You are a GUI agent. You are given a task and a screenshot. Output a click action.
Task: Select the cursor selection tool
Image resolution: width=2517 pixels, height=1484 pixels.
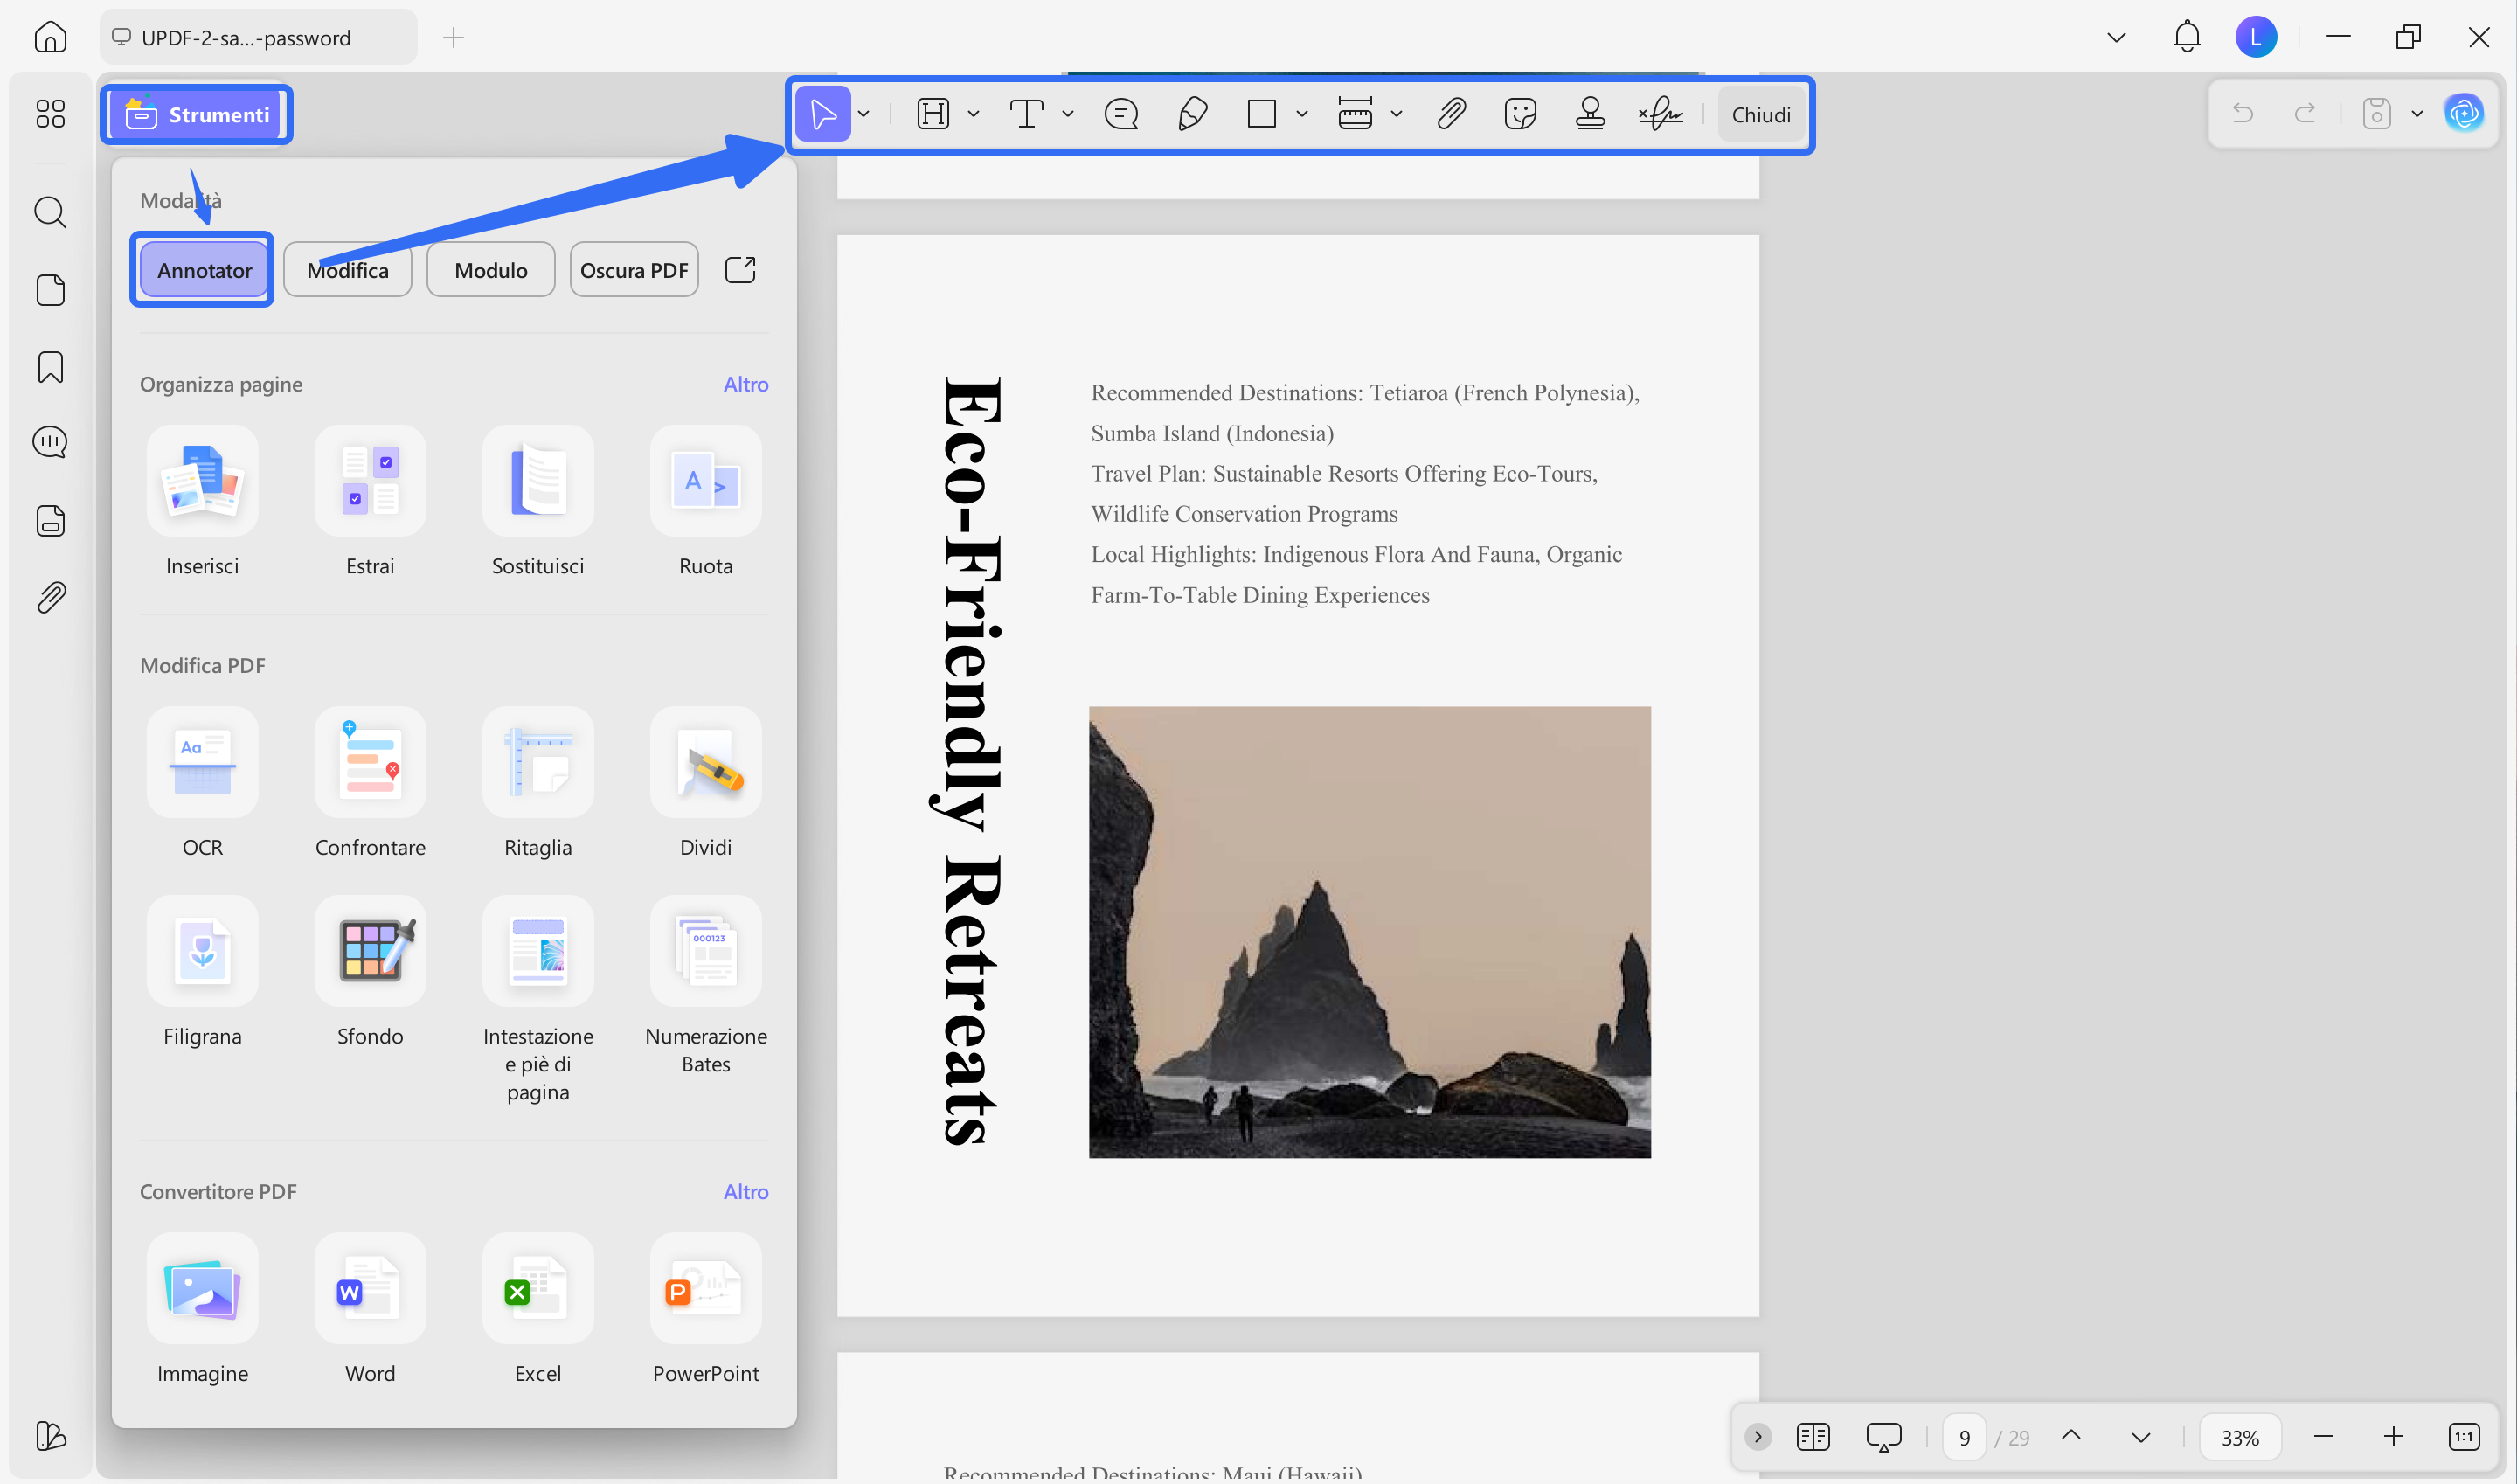click(x=823, y=114)
